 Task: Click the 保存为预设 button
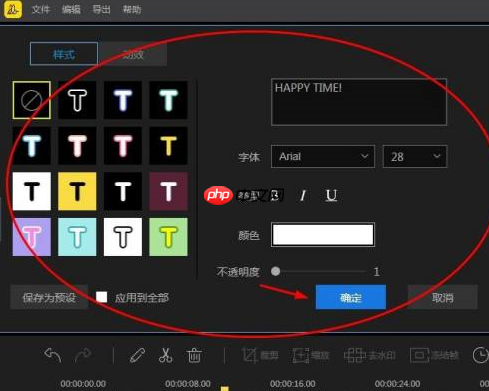pyautogui.click(x=49, y=297)
